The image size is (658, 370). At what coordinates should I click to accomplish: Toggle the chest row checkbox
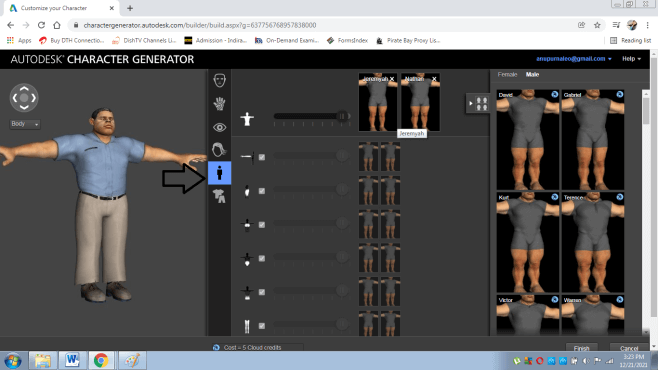[x=261, y=225]
